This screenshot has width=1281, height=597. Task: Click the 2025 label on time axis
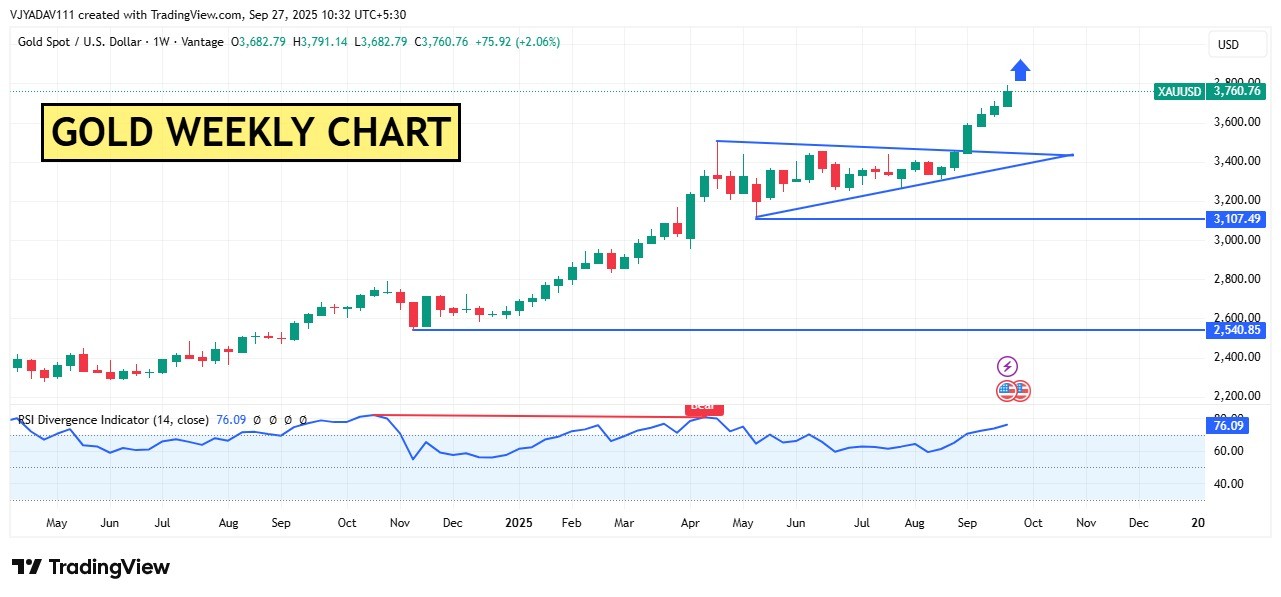click(518, 523)
